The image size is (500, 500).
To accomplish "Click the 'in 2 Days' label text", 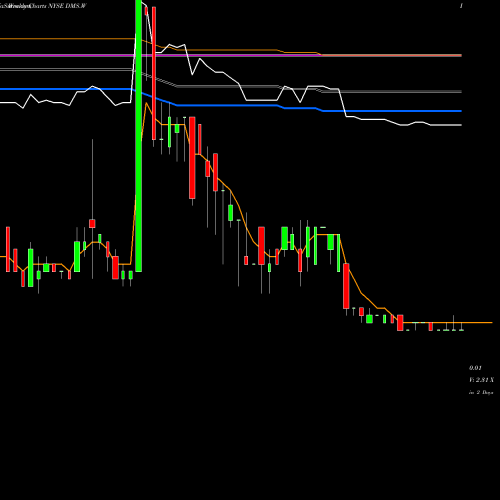I will (481, 392).
